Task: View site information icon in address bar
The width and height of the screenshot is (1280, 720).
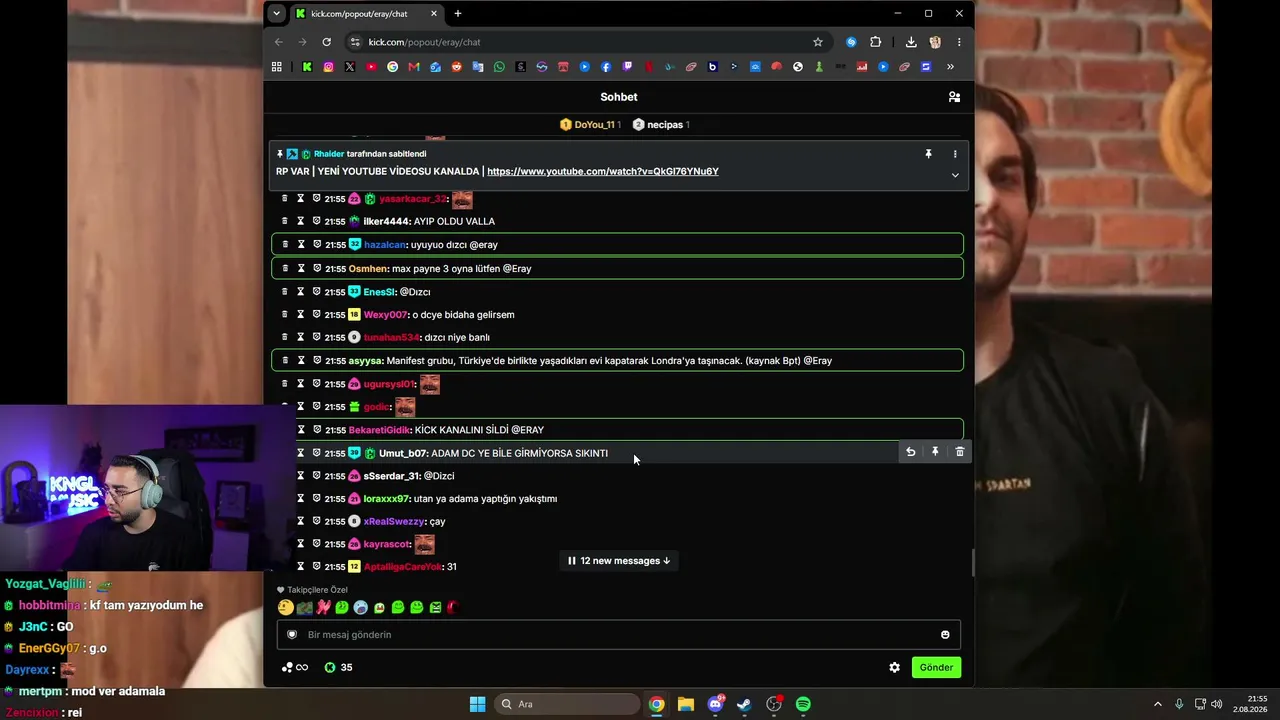Action: tap(354, 42)
